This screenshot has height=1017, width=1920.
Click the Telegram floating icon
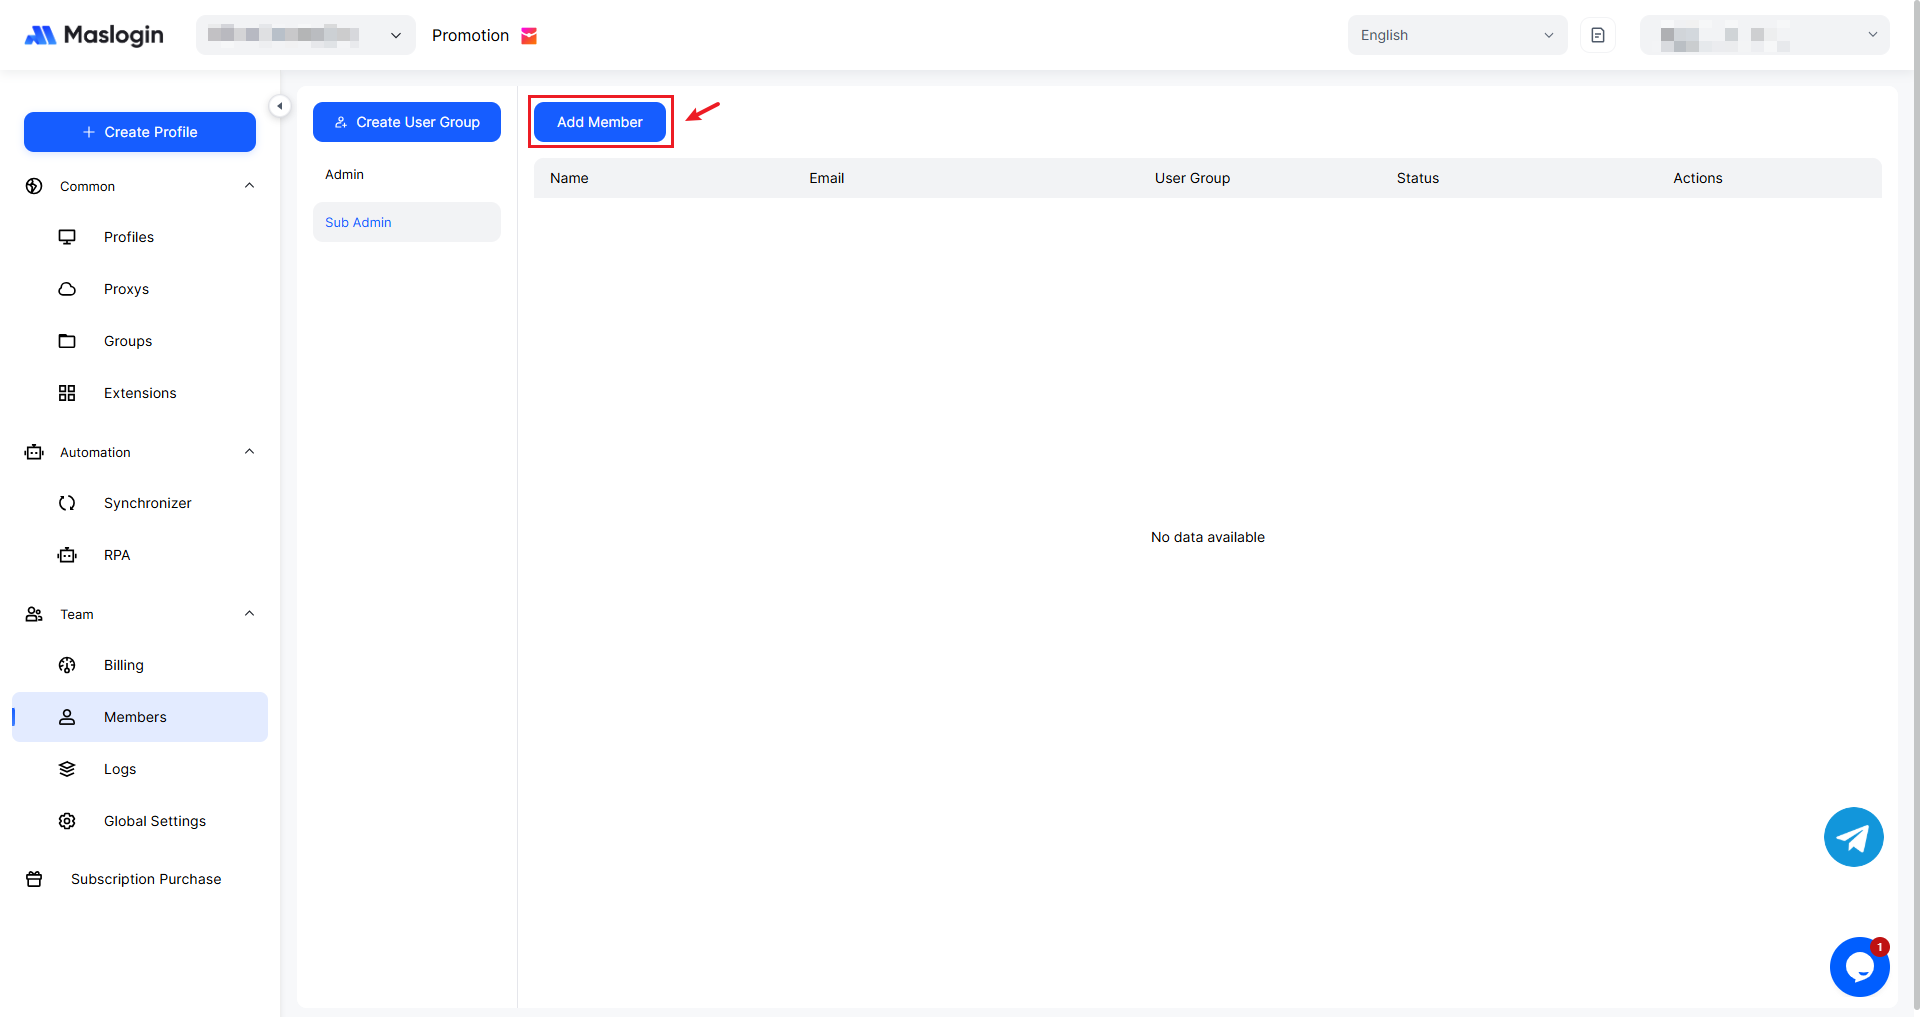click(1853, 837)
